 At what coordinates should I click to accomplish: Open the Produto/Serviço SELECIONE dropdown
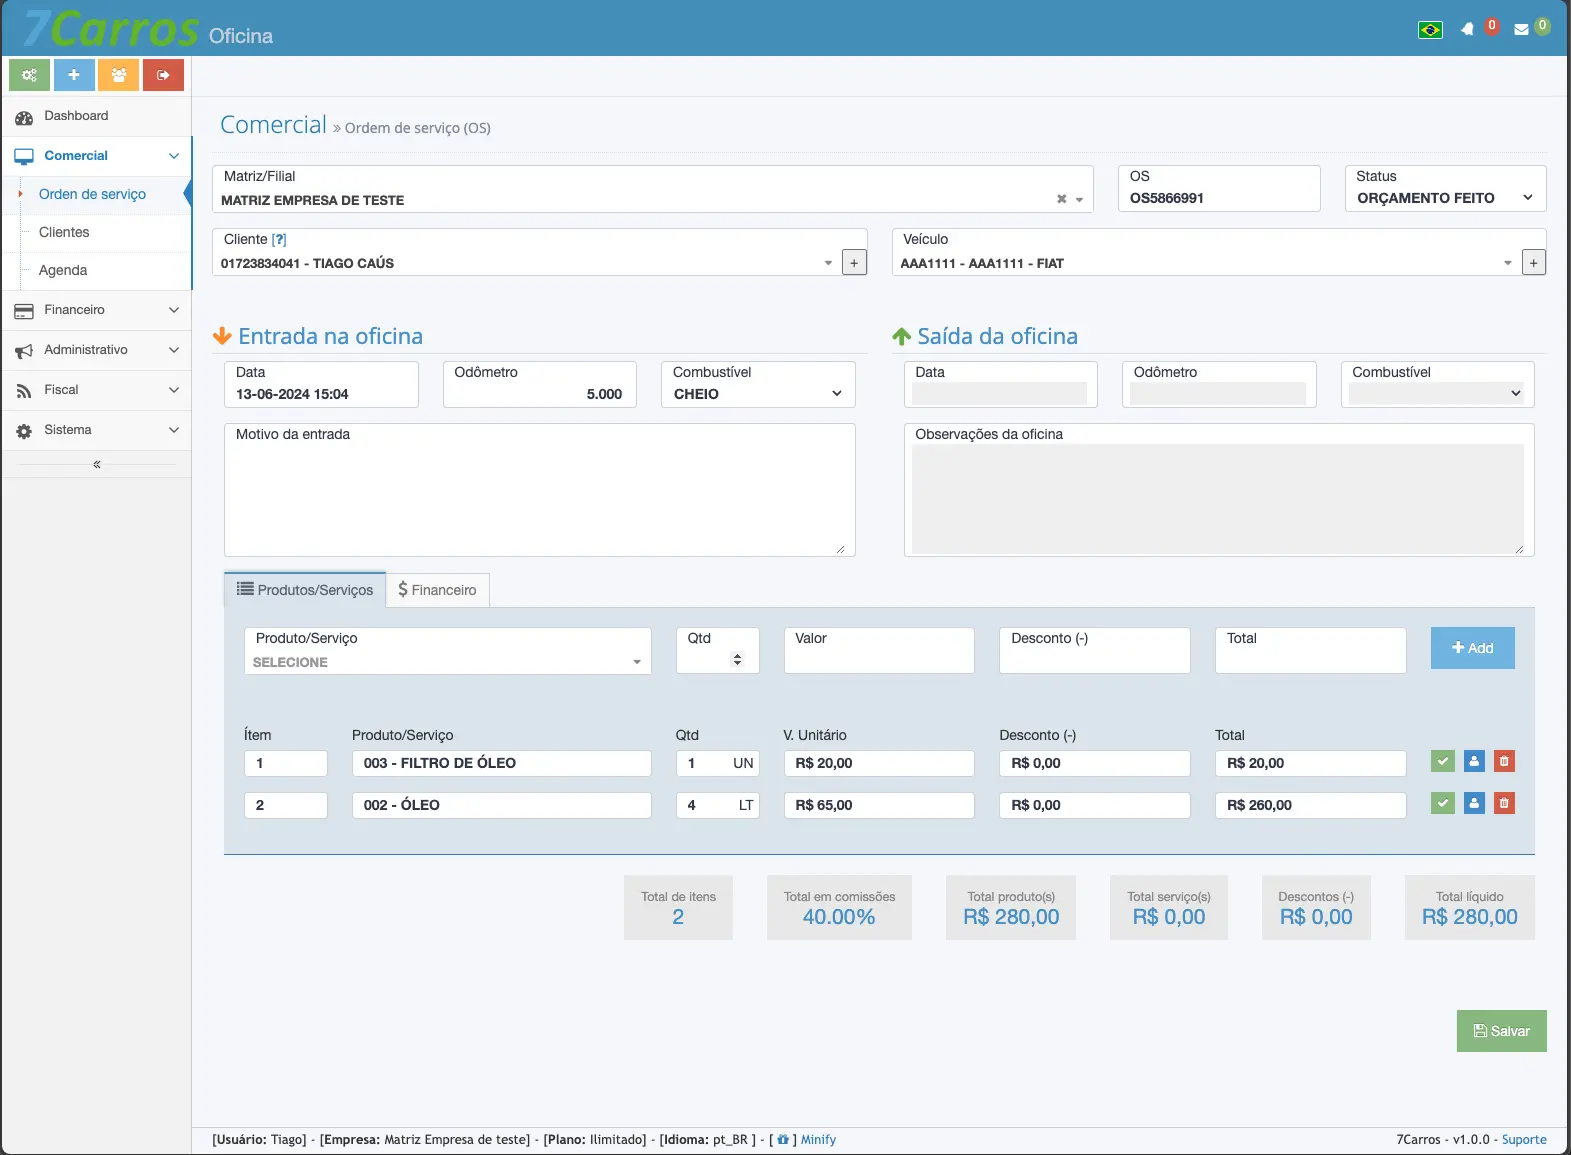tap(447, 662)
